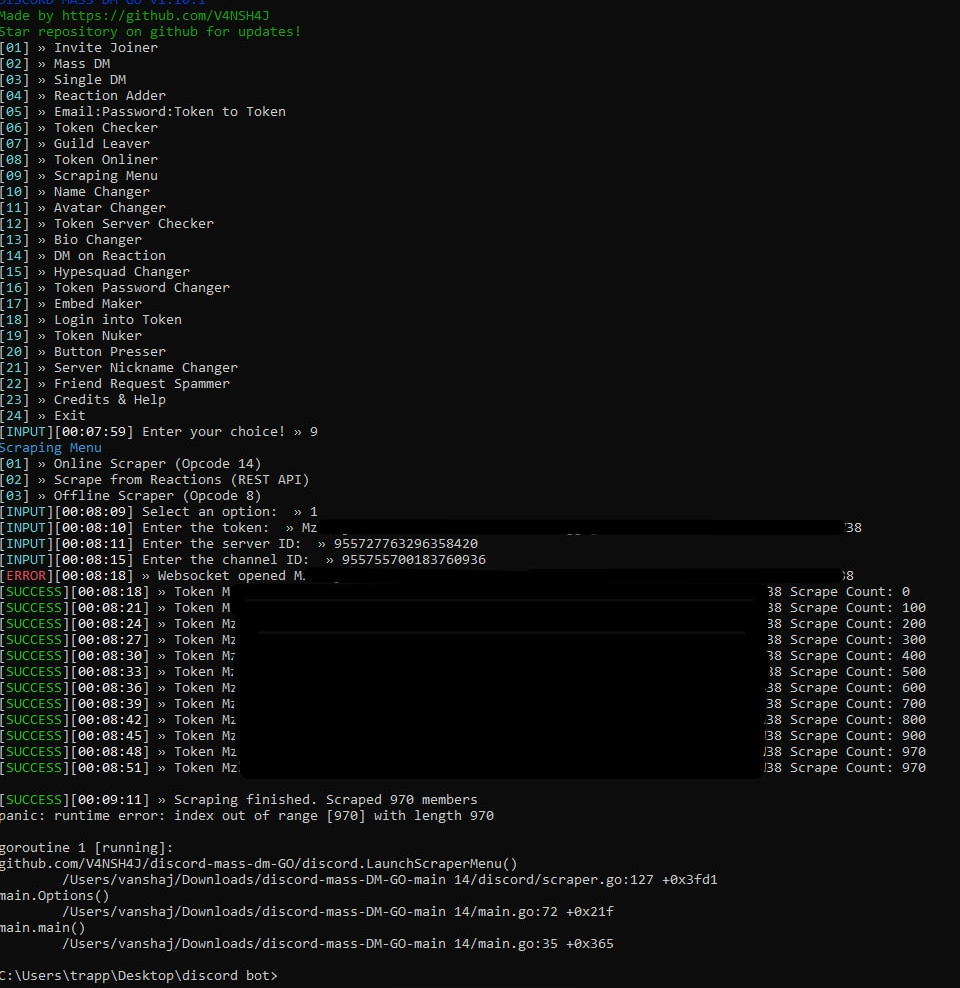Click the "Scrape Count: 600" value
The height and width of the screenshot is (988, 960).
(859, 687)
